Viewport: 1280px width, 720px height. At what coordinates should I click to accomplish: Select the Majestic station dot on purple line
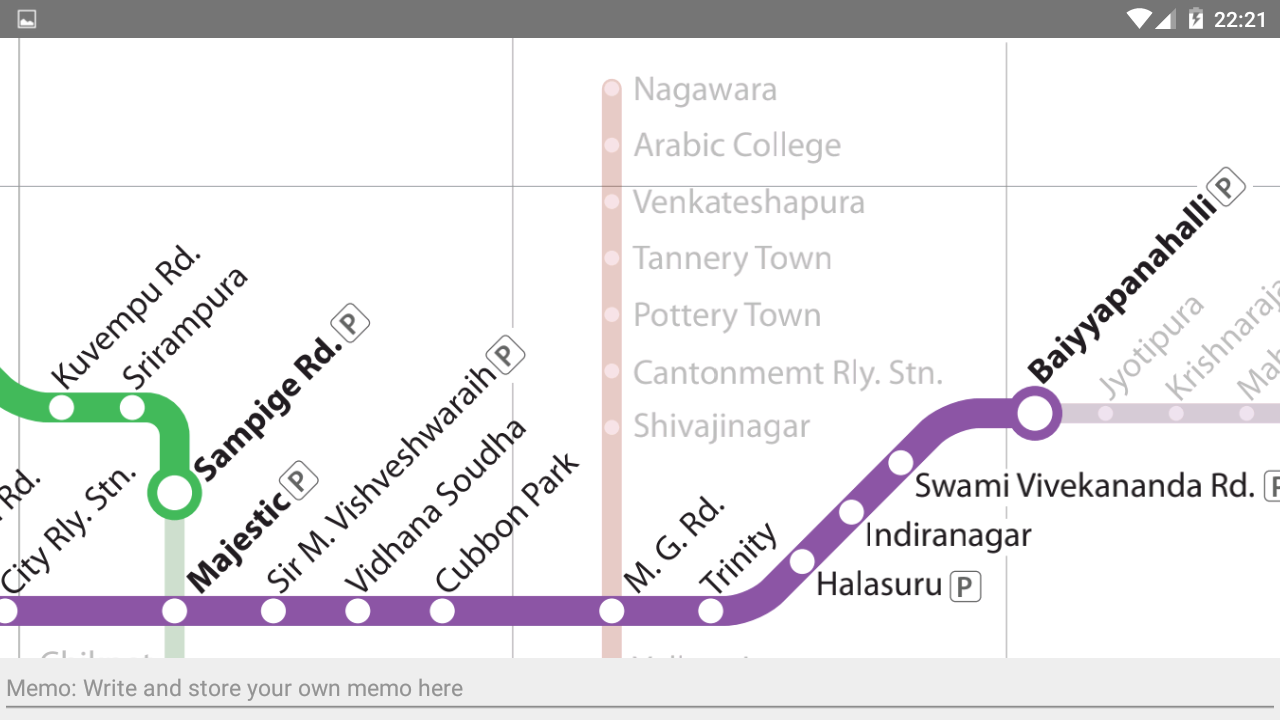coord(175,611)
